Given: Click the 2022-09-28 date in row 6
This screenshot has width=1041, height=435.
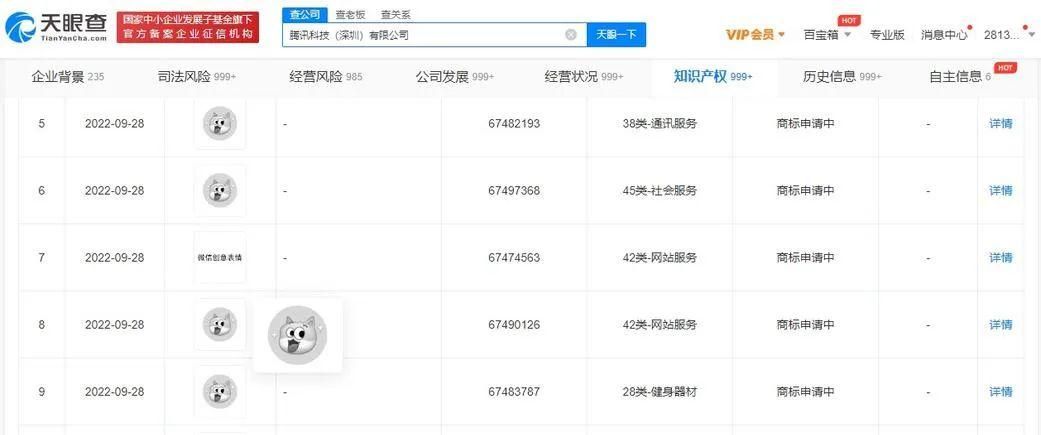Looking at the screenshot, I should [114, 191].
